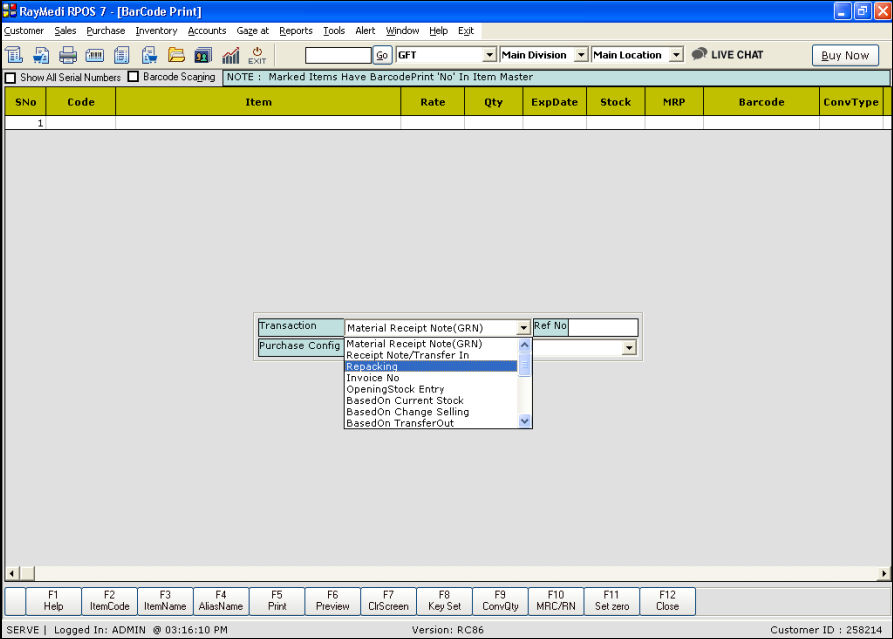The image size is (893, 639).
Task: Open the Alert menu
Action: 365,31
